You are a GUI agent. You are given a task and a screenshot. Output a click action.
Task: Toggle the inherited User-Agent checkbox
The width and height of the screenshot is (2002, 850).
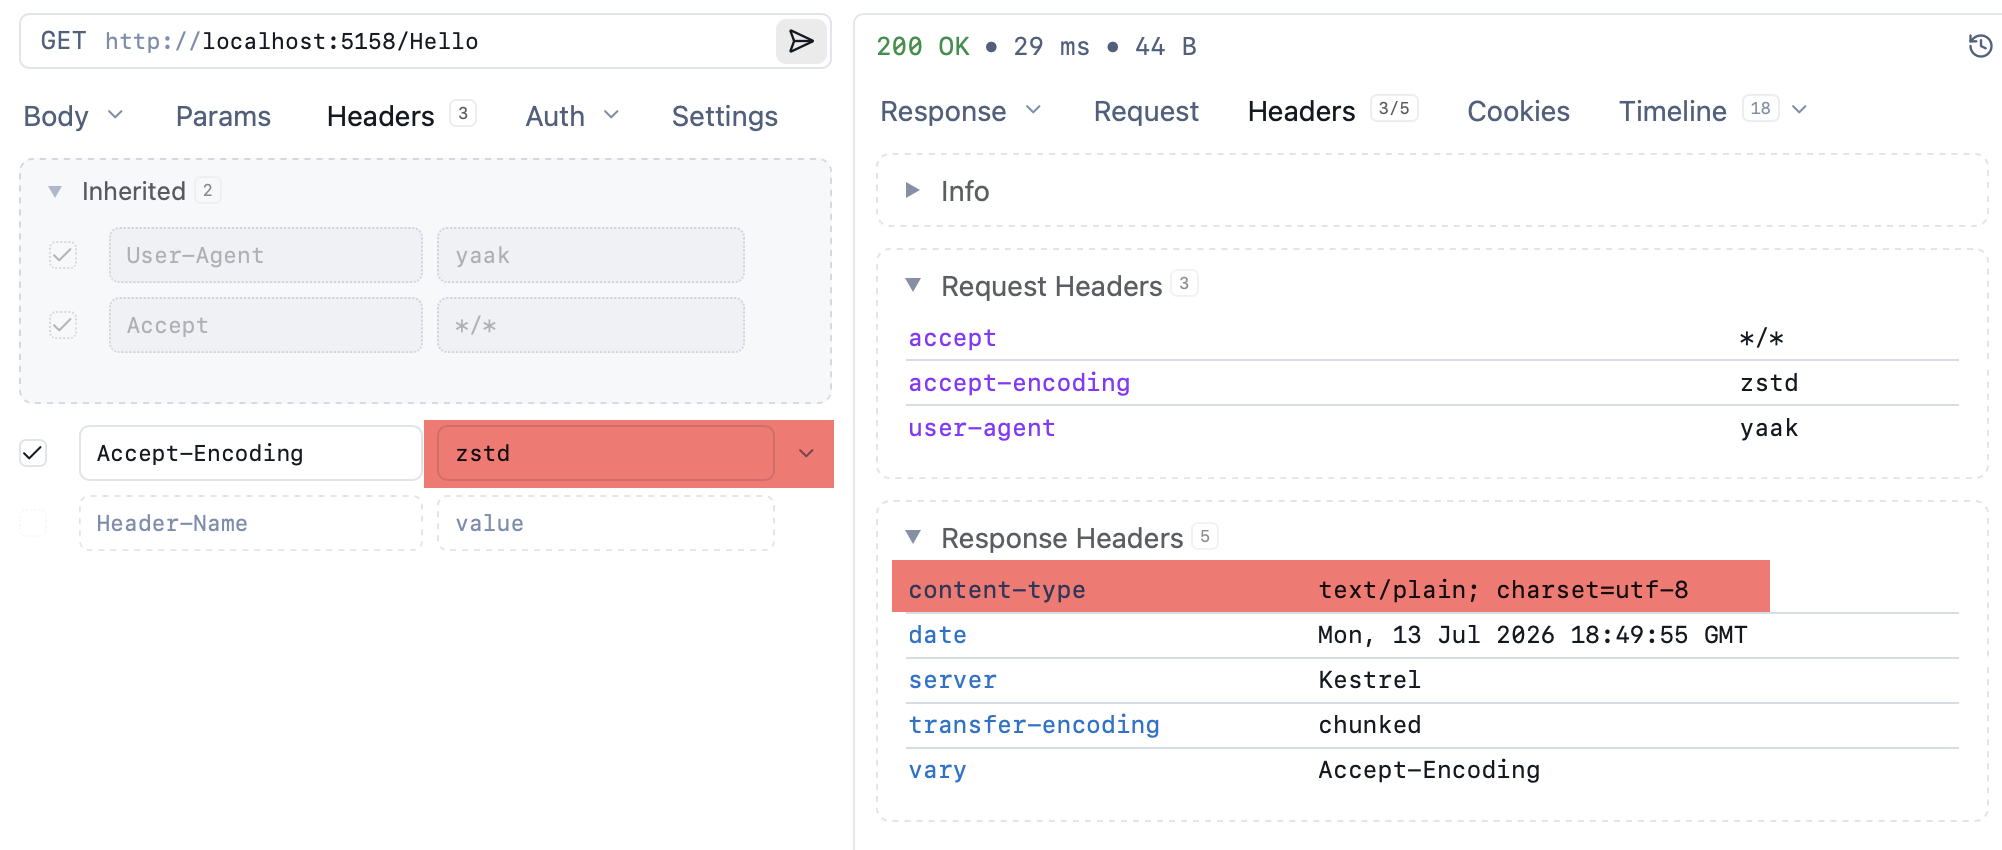[63, 255]
